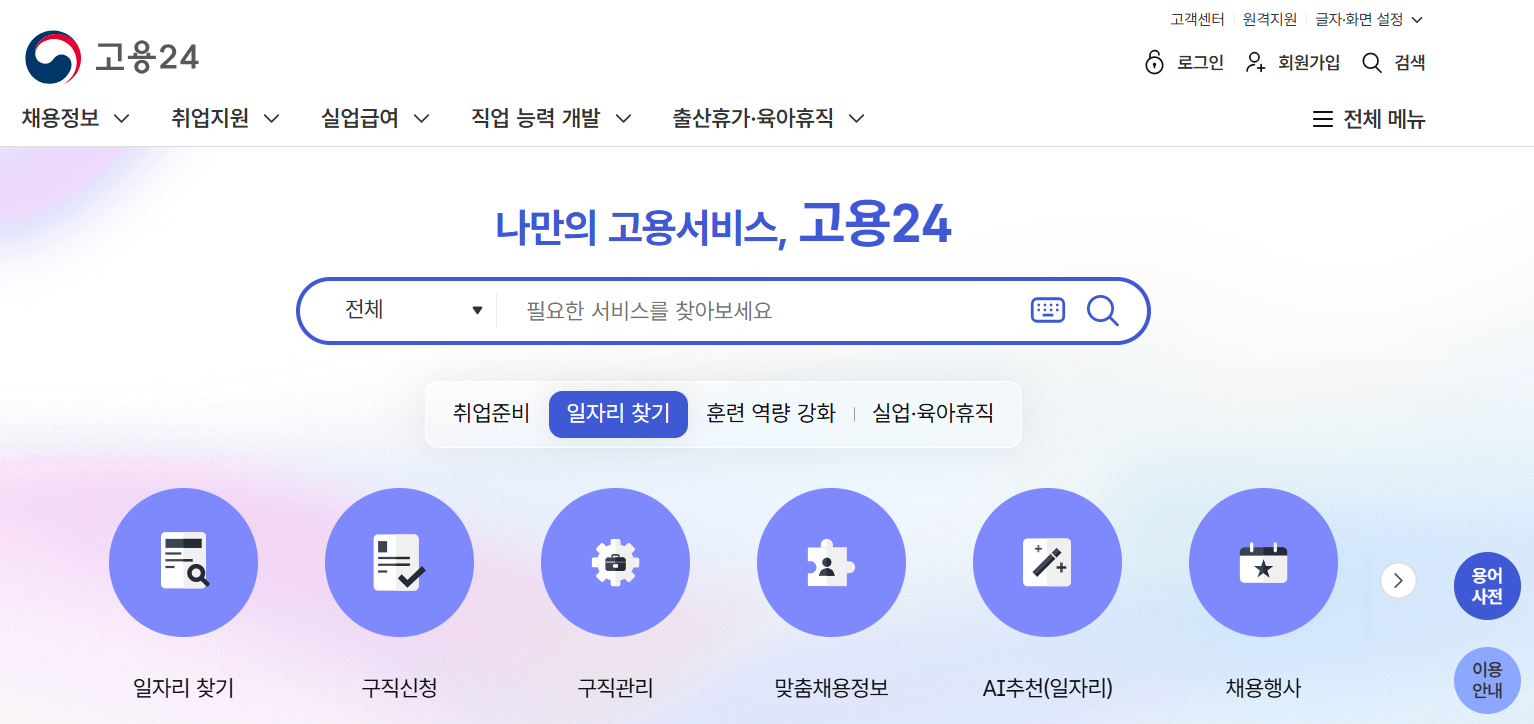Expand the 출산휴가·육아휴직 menu

[768, 119]
